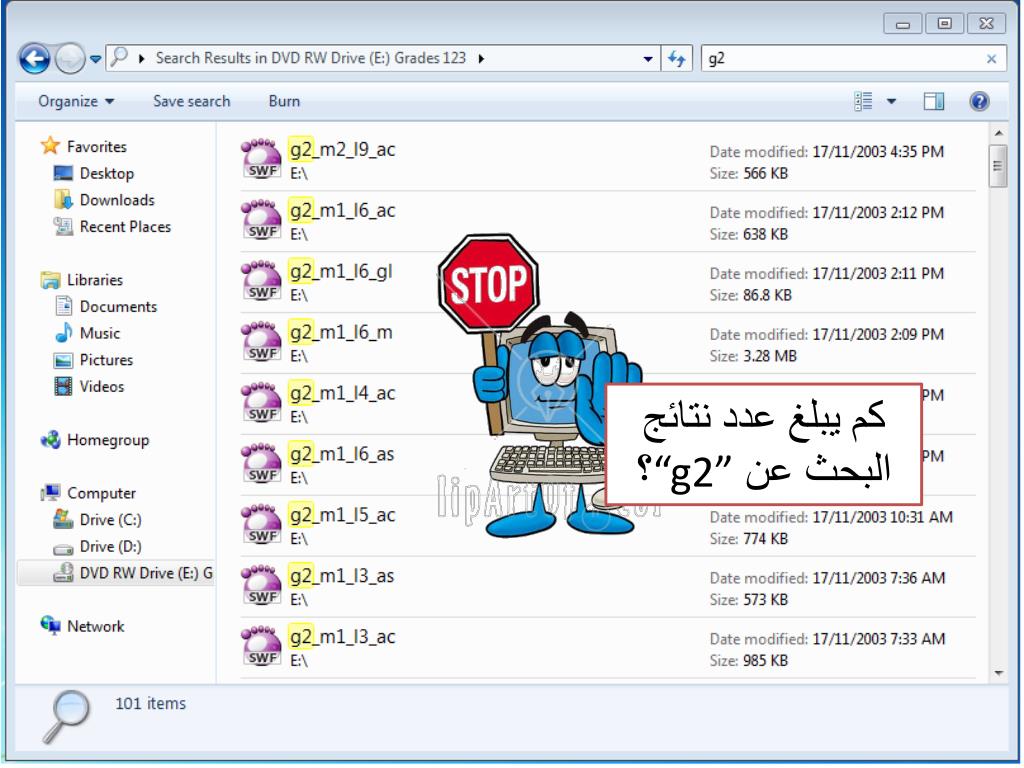Click the Refresh button beside address bar
Viewport: 1024px width, 768px height.
677,59
